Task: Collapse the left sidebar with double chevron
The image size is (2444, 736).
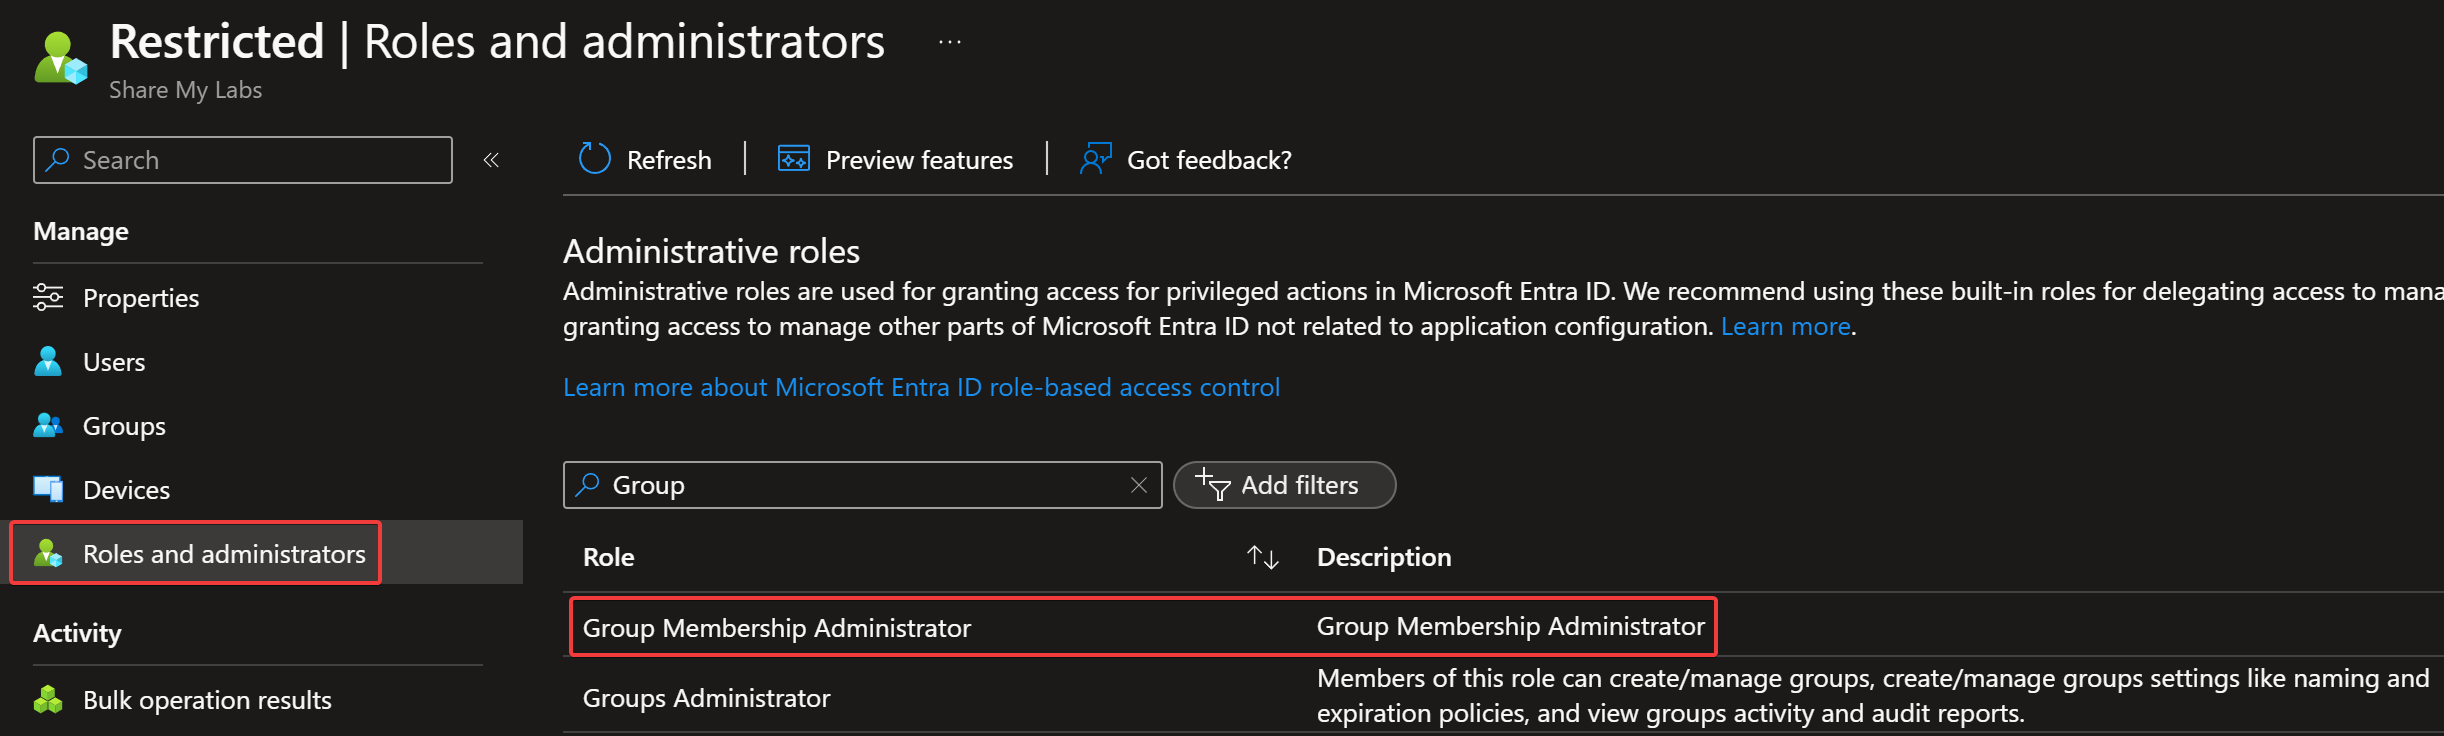Action: pyautogui.click(x=491, y=160)
